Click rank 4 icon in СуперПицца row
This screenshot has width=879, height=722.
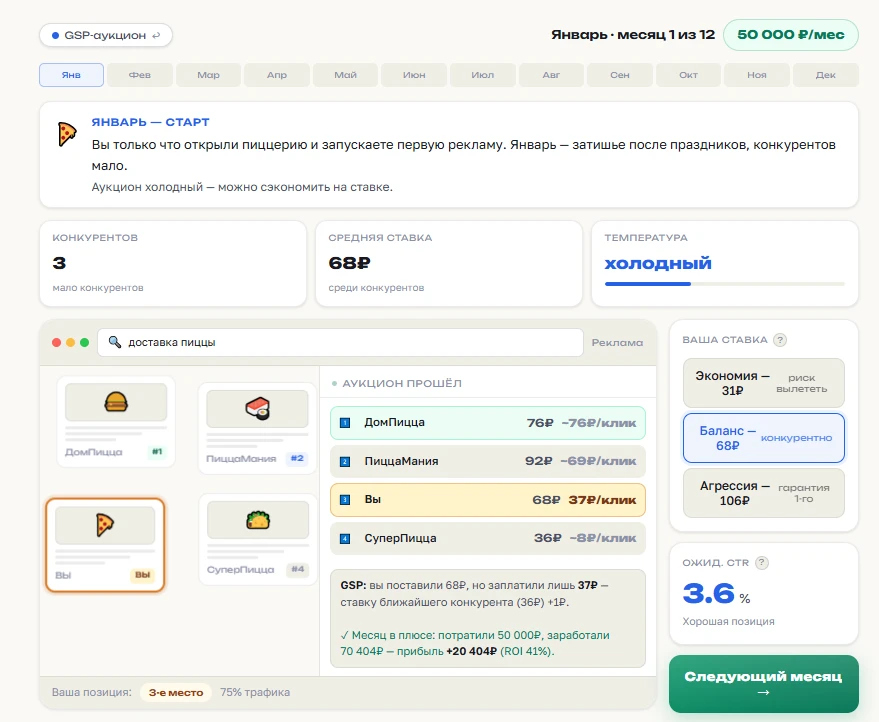pyautogui.click(x=345, y=539)
